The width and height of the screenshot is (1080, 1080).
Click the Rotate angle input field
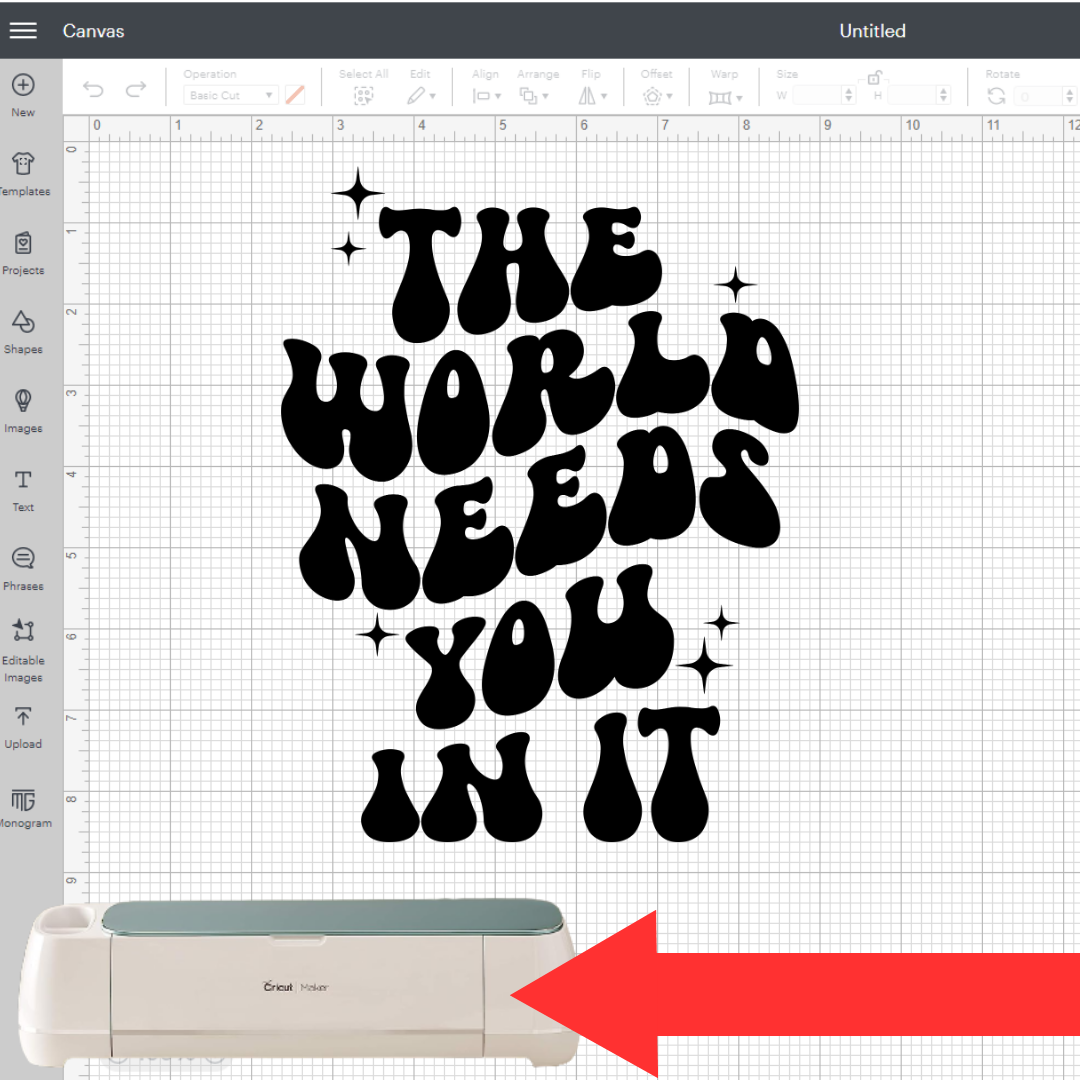pyautogui.click(x=1037, y=96)
